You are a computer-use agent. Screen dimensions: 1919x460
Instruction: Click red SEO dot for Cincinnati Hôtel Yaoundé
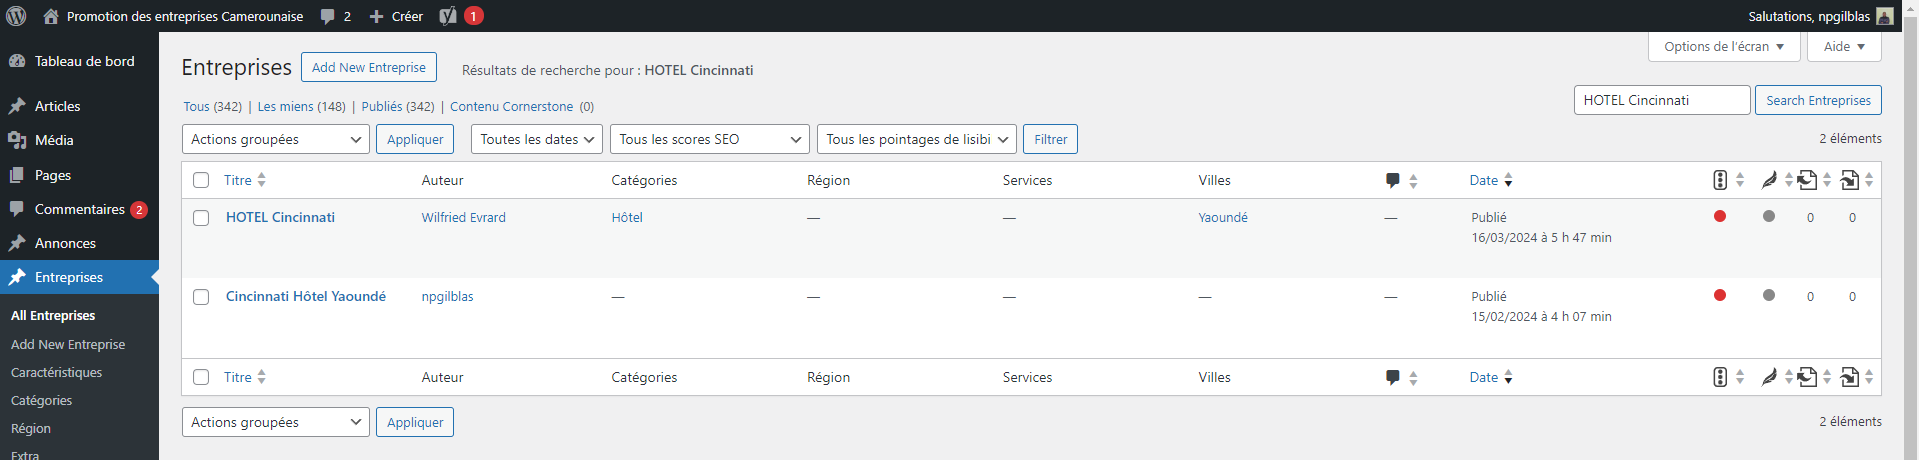point(1720,295)
